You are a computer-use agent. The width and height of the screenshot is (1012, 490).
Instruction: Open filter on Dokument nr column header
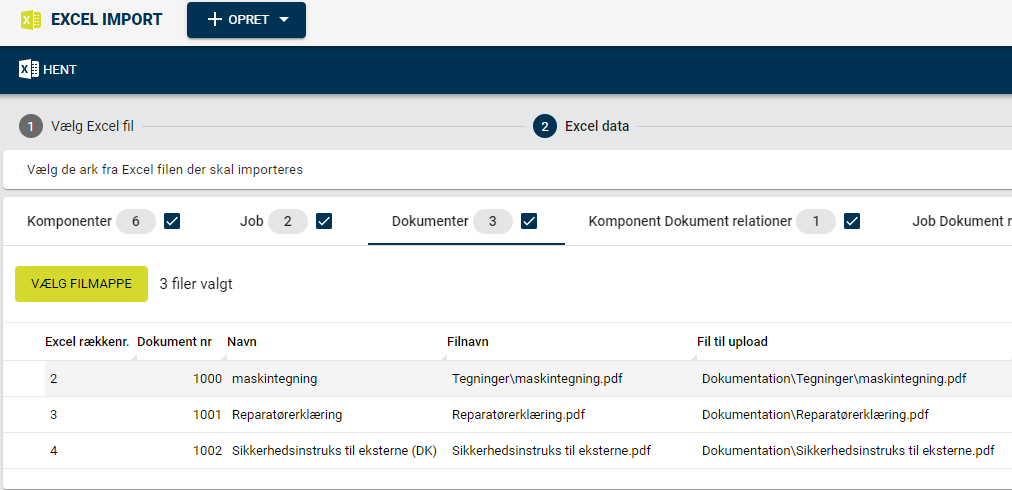click(222, 356)
